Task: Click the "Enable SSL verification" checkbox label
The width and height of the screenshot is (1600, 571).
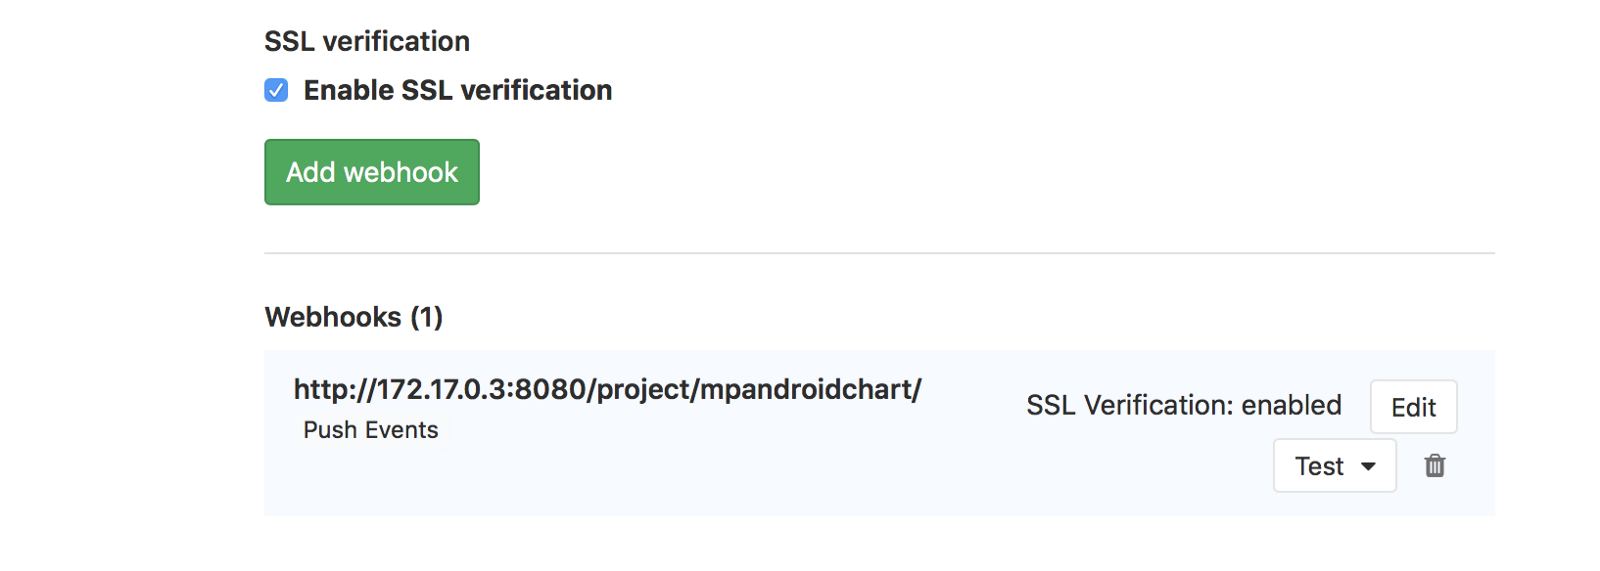Action: (x=457, y=90)
